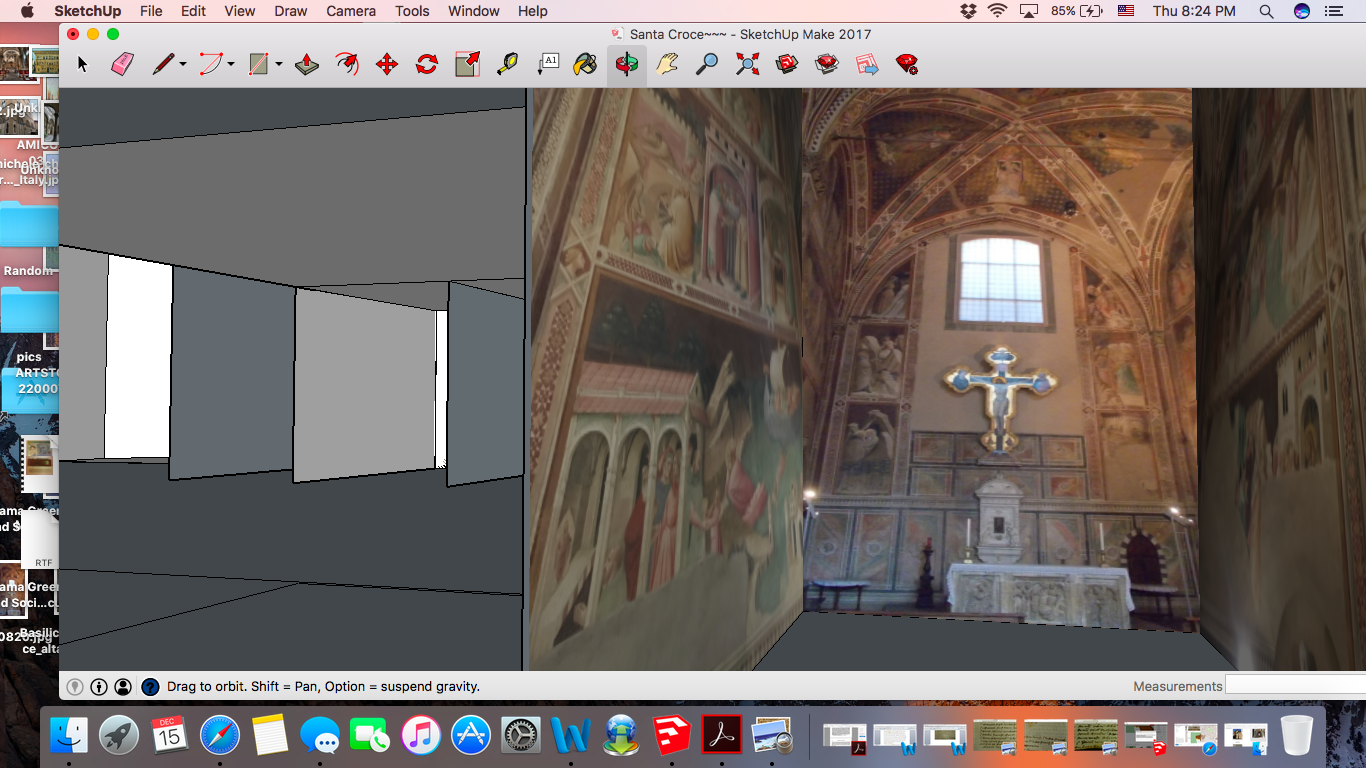1366x768 pixels.
Task: Choose the Zoom magnifier tool
Action: point(707,65)
